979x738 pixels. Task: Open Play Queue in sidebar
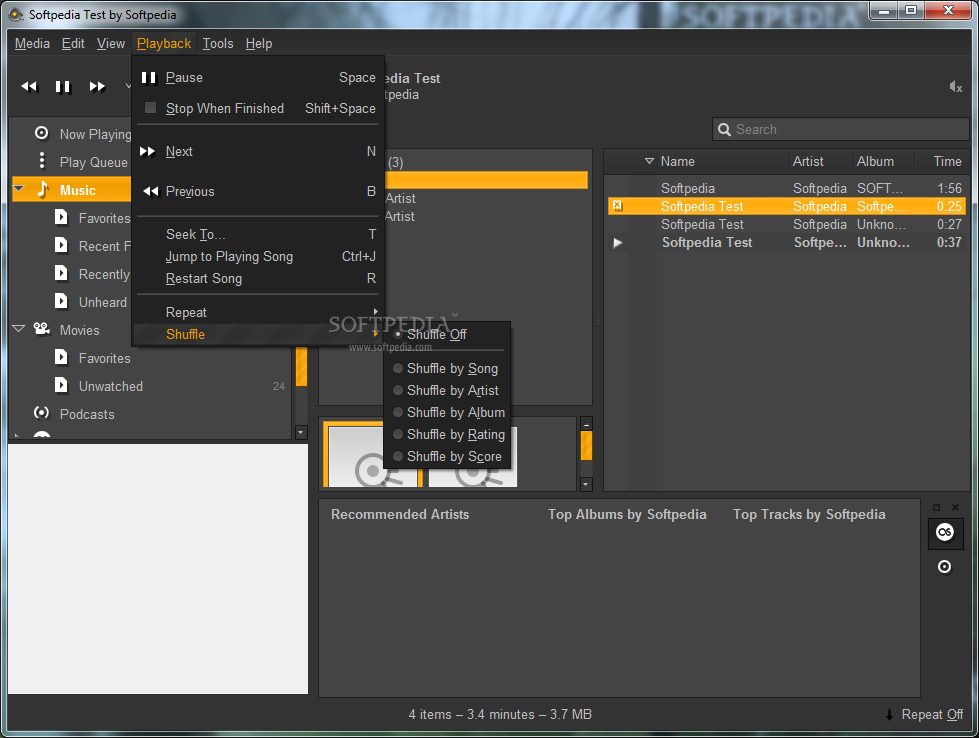click(x=94, y=162)
